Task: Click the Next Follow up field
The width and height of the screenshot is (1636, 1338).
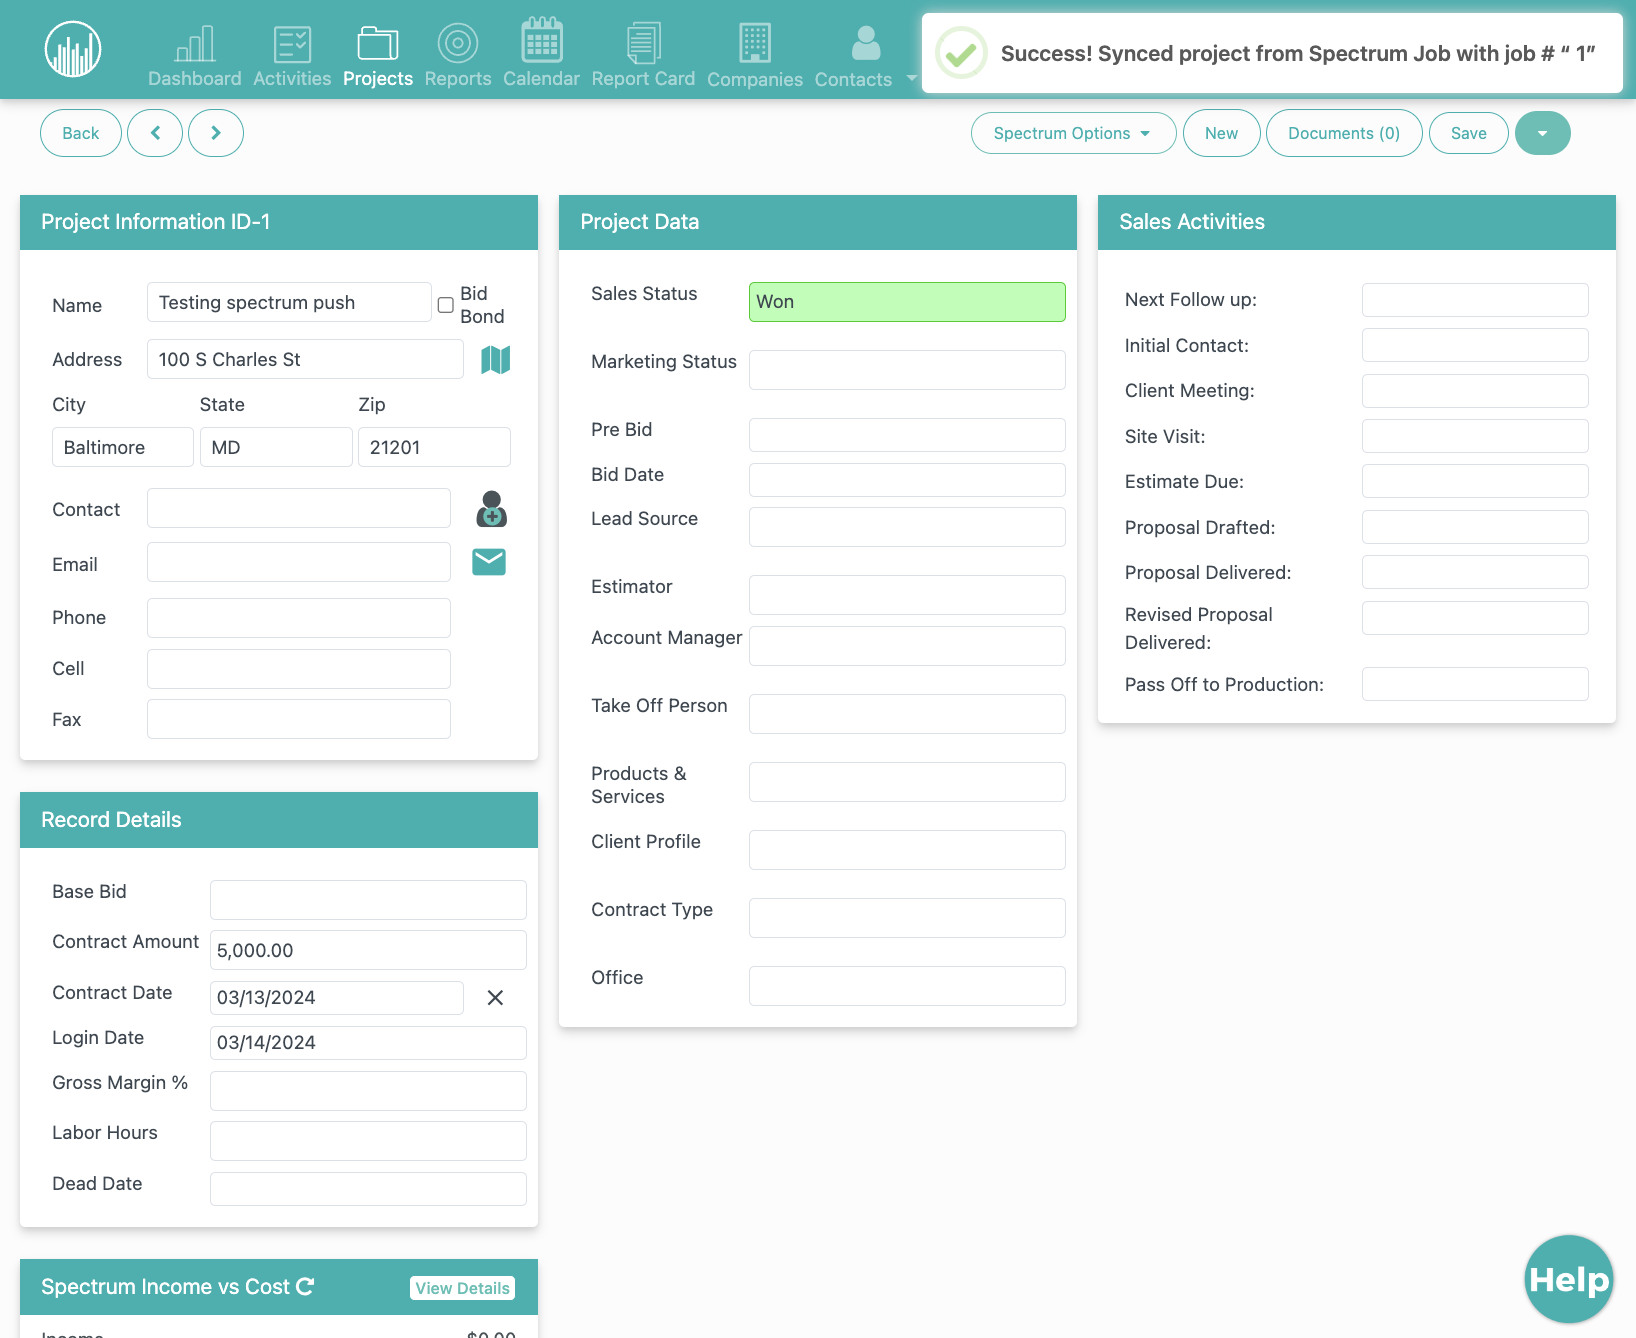Action: pyautogui.click(x=1475, y=300)
